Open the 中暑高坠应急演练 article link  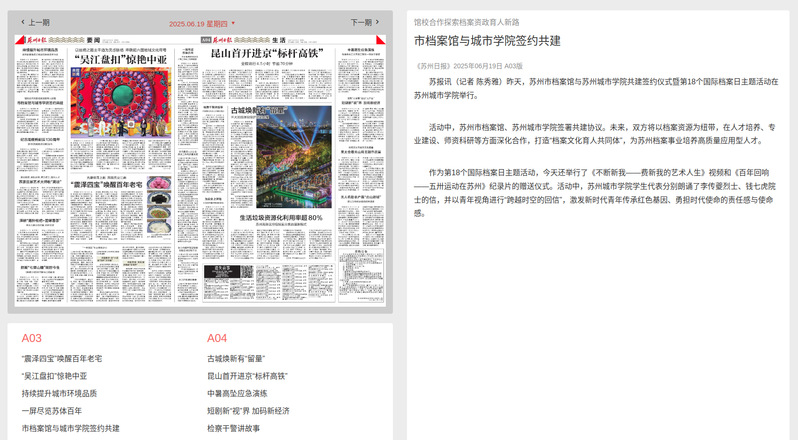point(239,393)
